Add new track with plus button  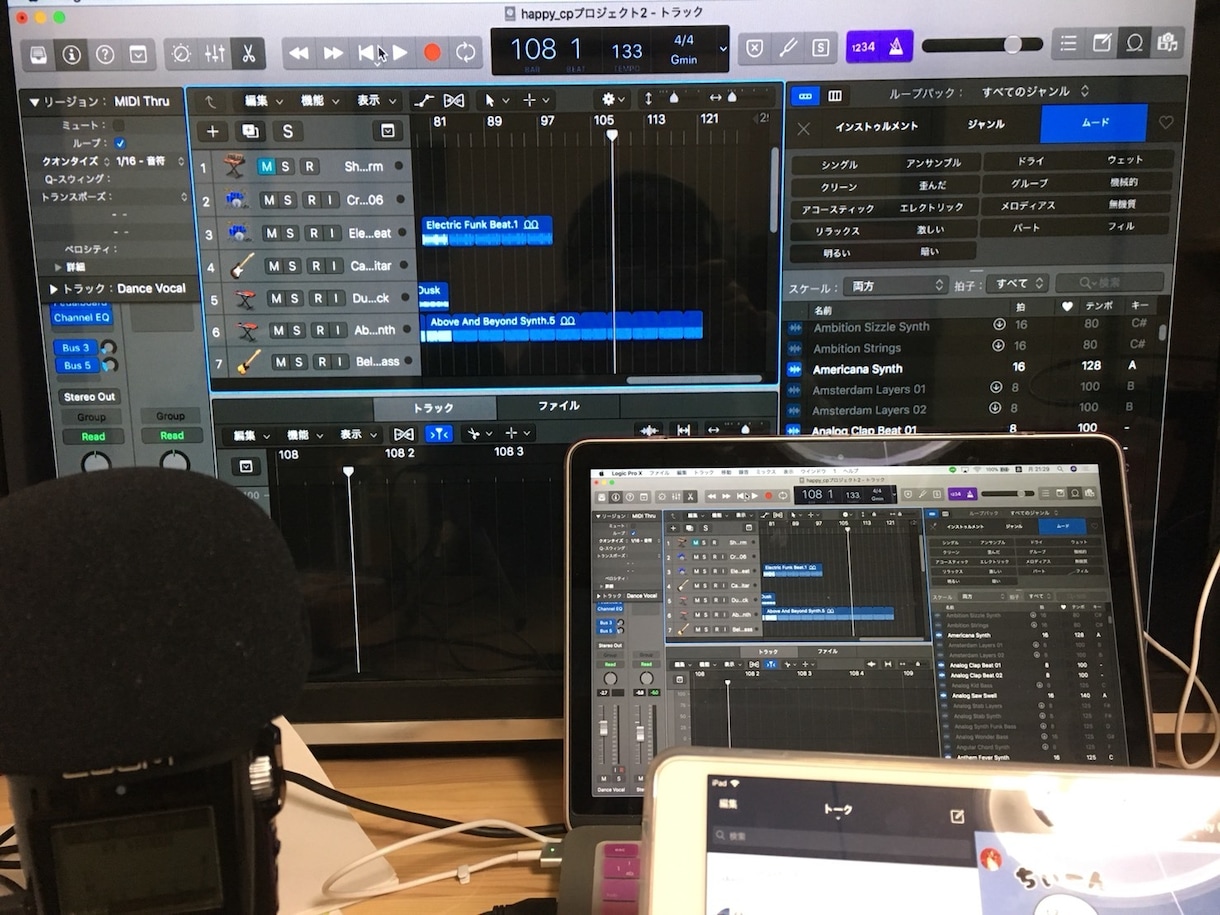coord(212,131)
